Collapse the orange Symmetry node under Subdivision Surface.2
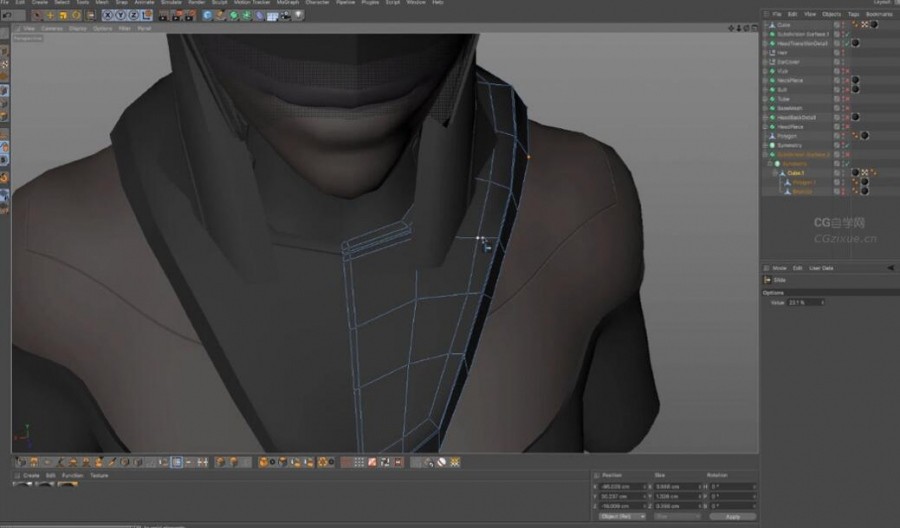 pos(770,164)
